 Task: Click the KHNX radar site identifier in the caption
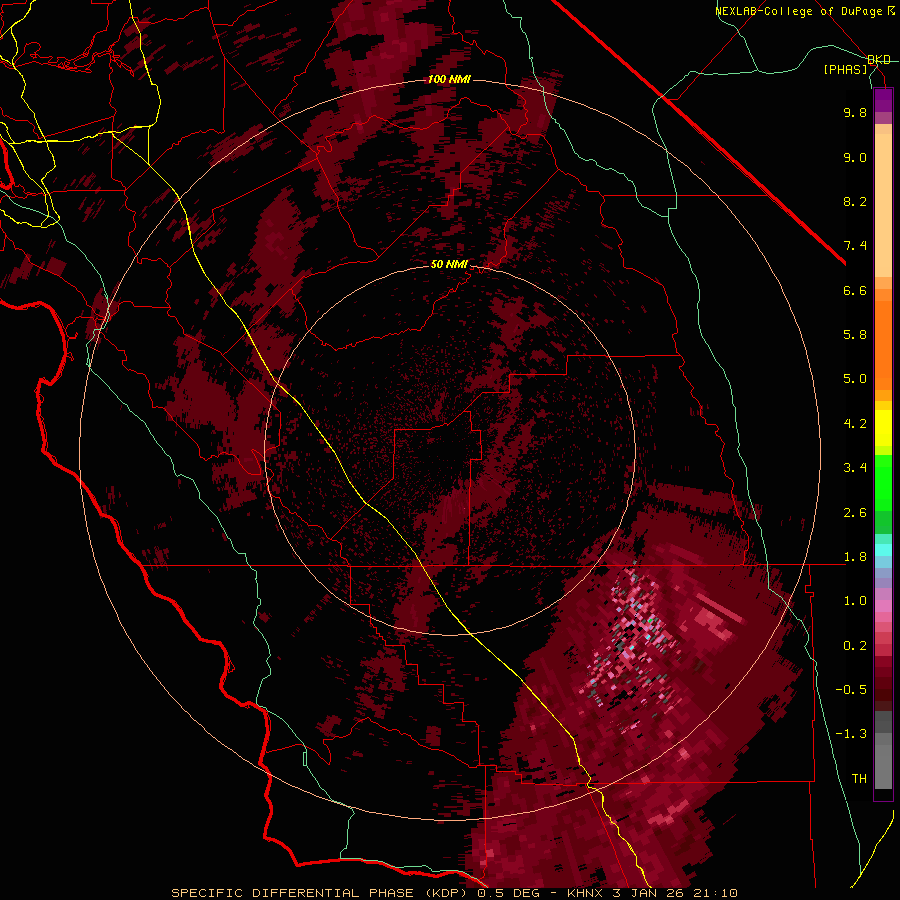point(585,893)
